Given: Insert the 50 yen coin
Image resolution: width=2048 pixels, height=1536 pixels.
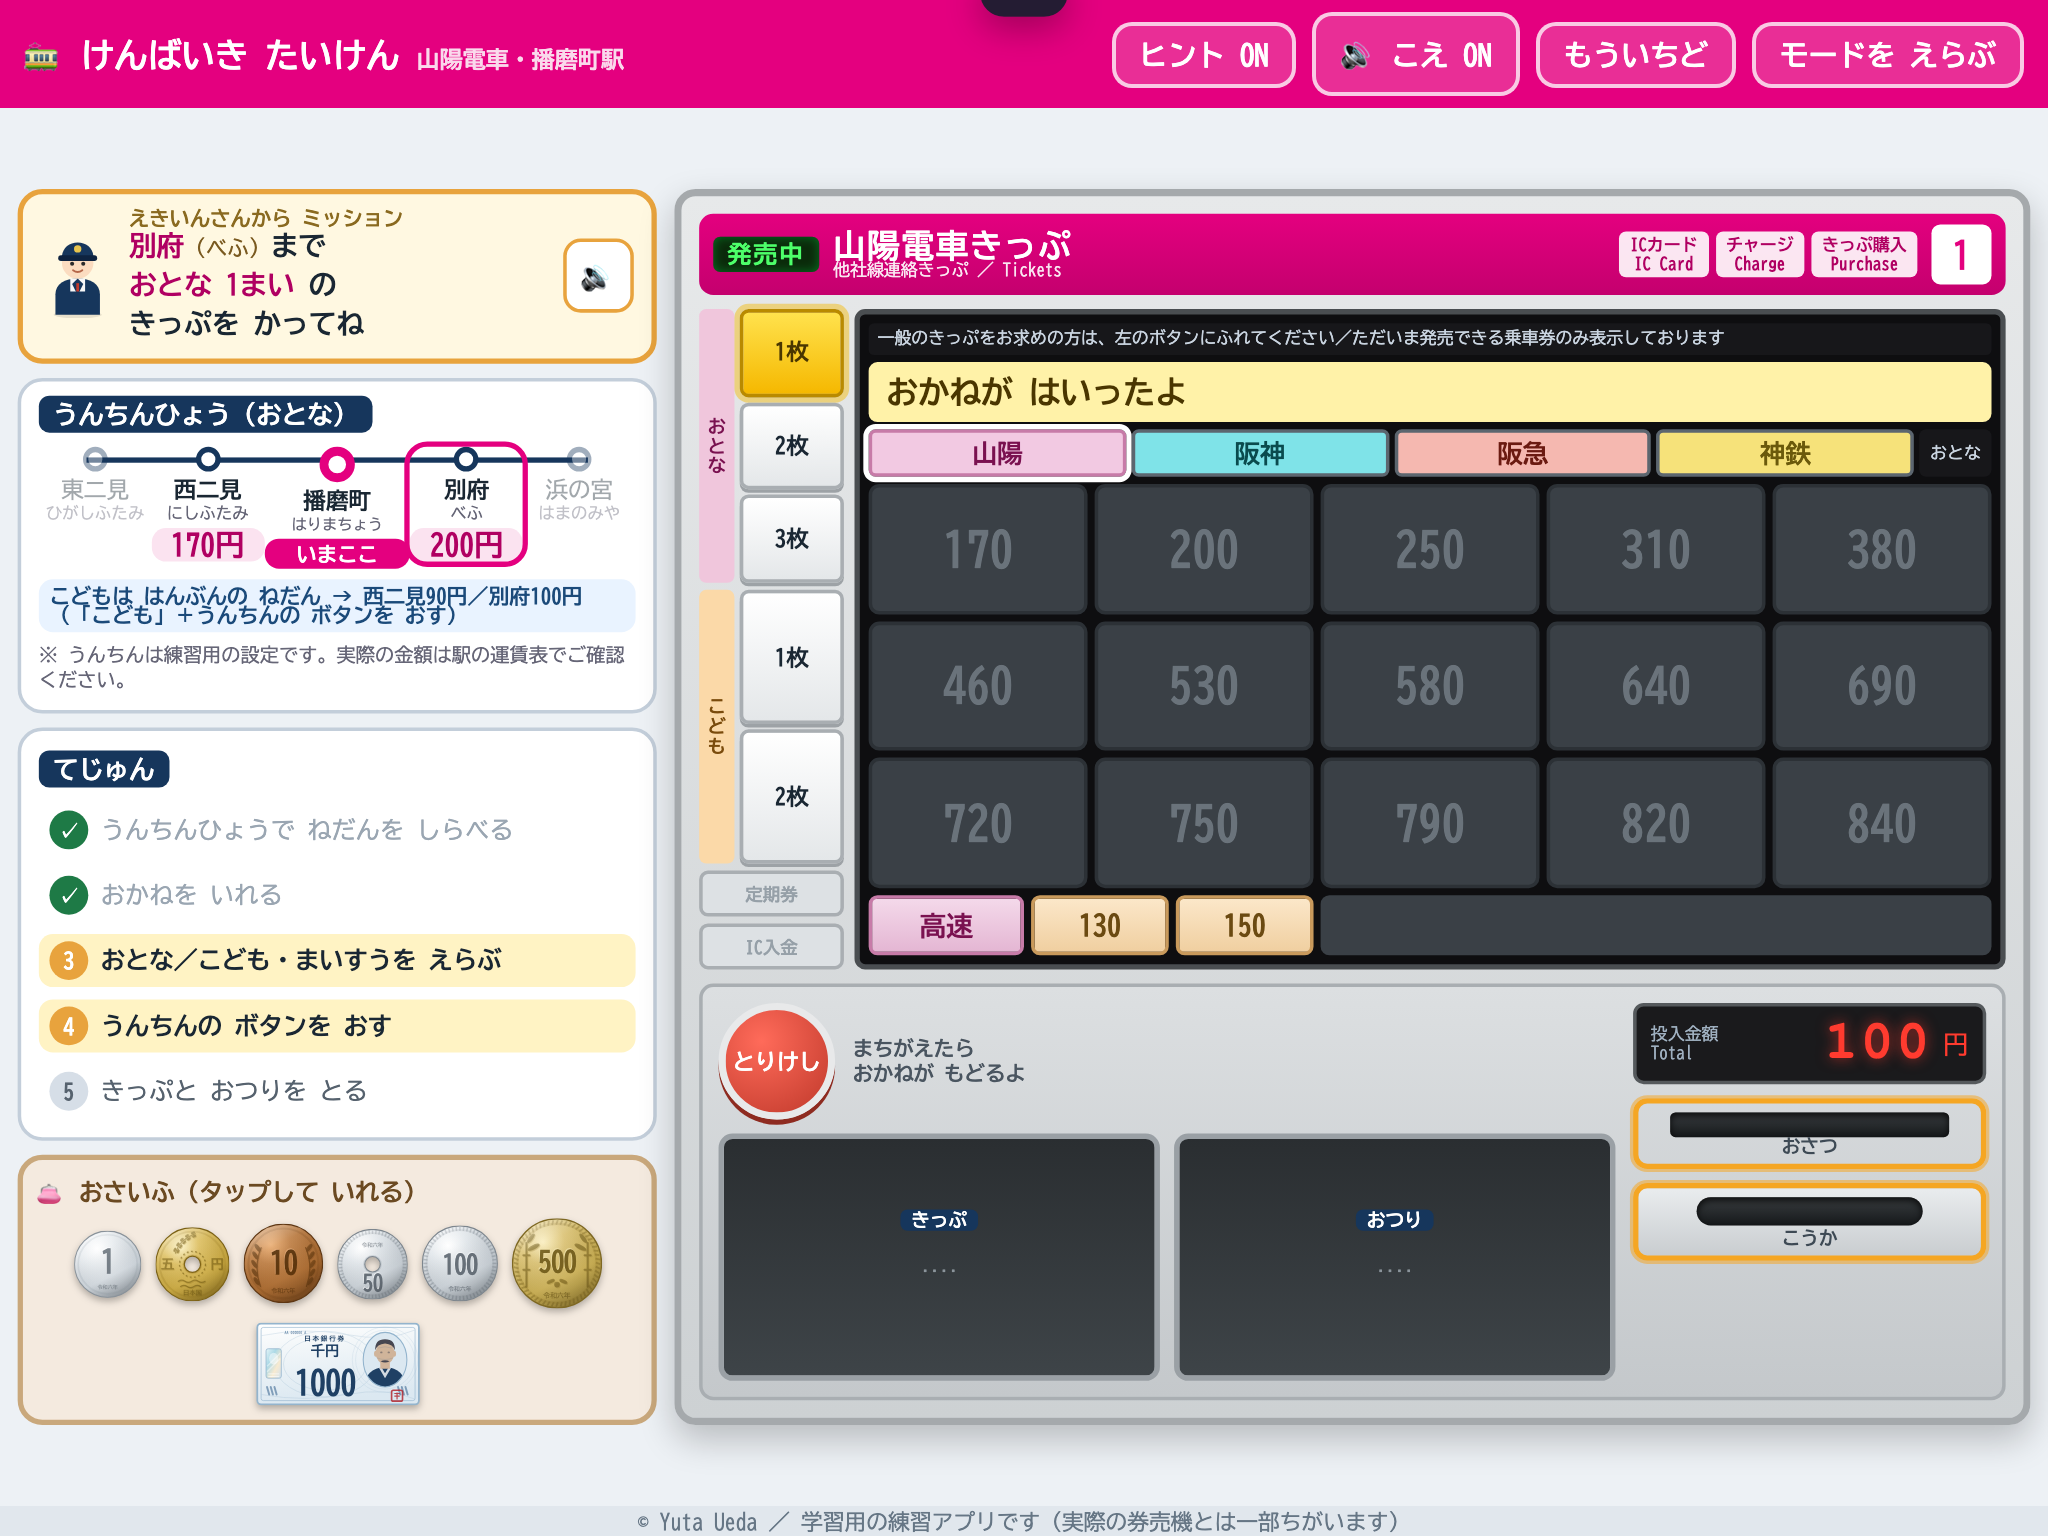Looking at the screenshot, I should point(372,1265).
